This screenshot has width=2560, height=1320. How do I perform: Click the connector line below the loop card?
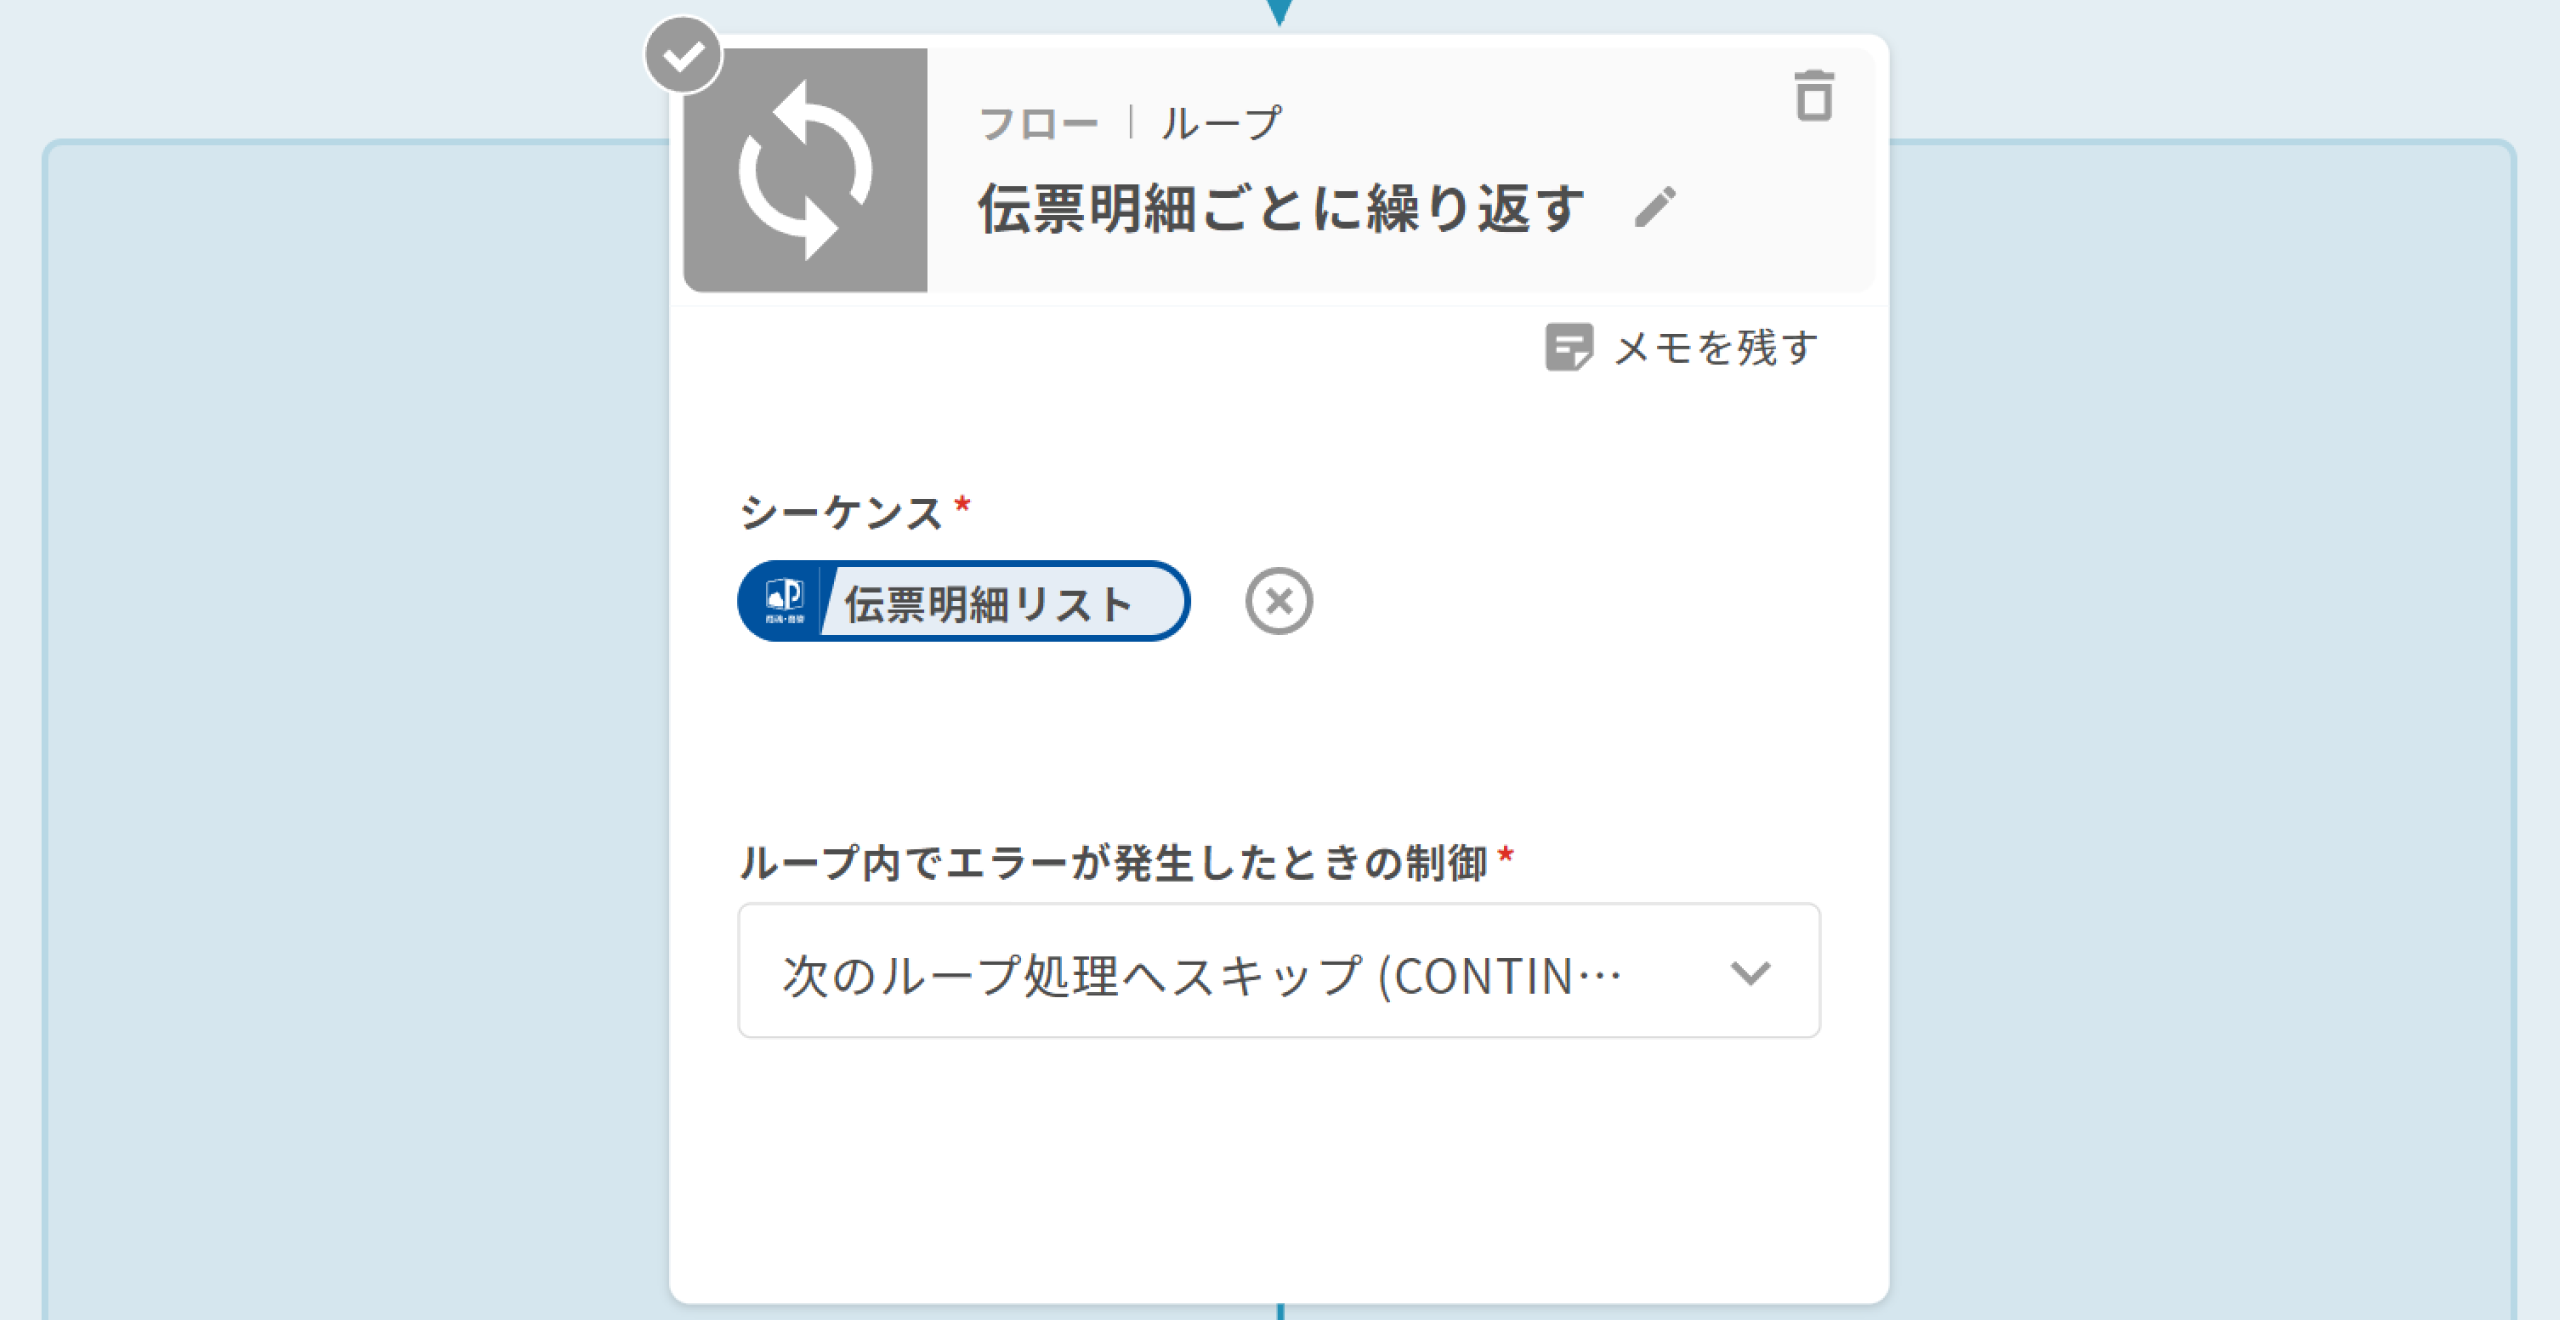(x=1280, y=1311)
